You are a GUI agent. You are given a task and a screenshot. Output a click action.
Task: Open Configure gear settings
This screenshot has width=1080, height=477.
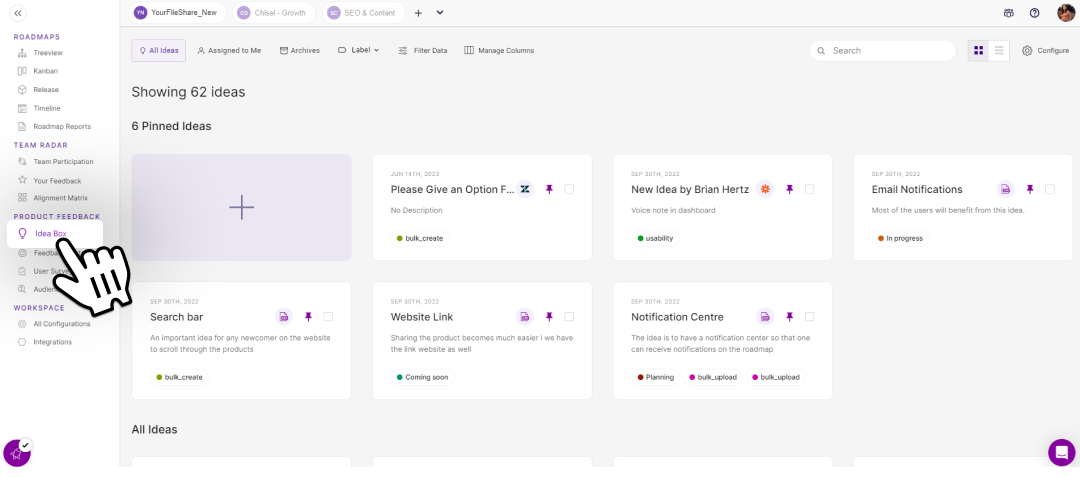[1045, 50]
